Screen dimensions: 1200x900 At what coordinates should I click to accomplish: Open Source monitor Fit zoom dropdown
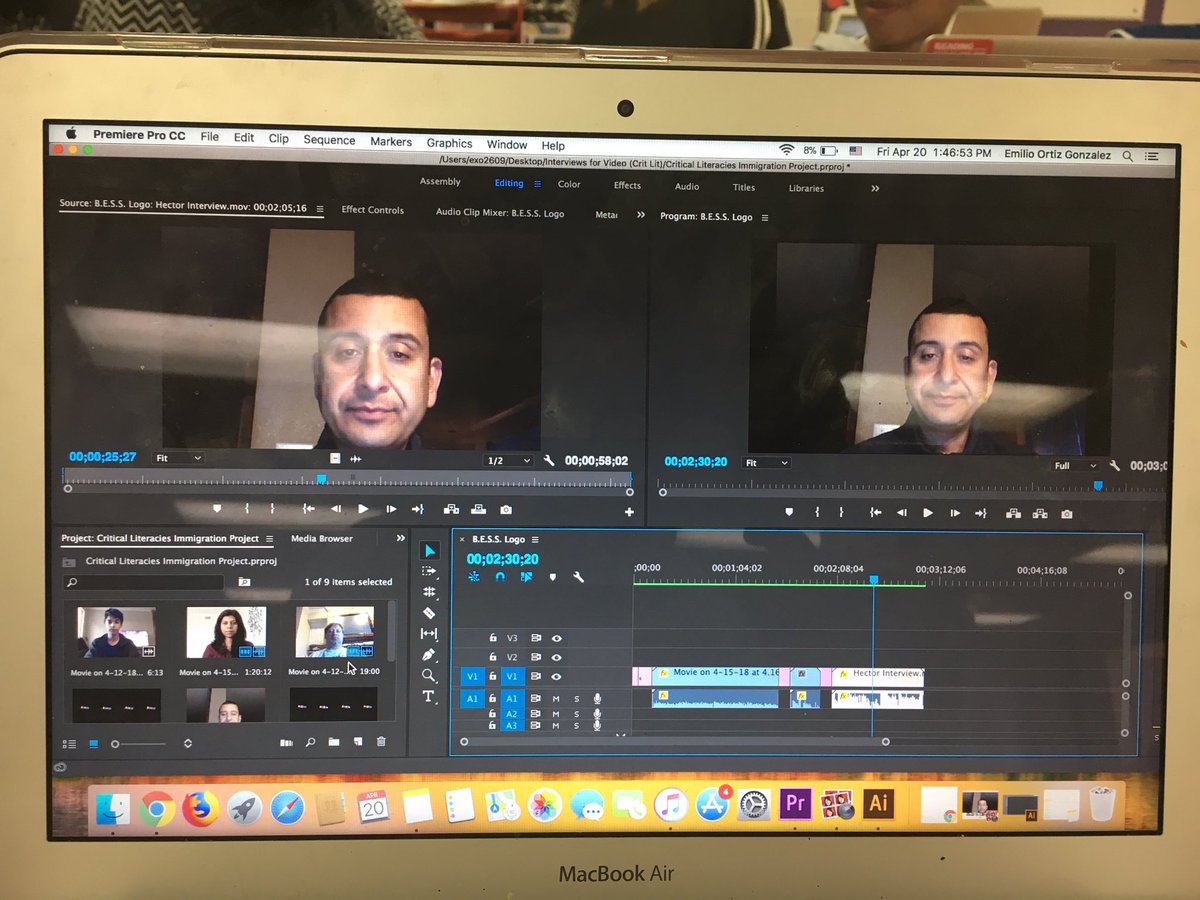point(179,458)
